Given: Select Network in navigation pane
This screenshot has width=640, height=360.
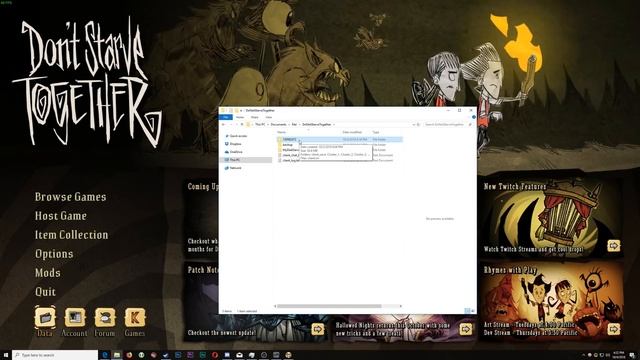Looking at the screenshot, I should click(236, 168).
